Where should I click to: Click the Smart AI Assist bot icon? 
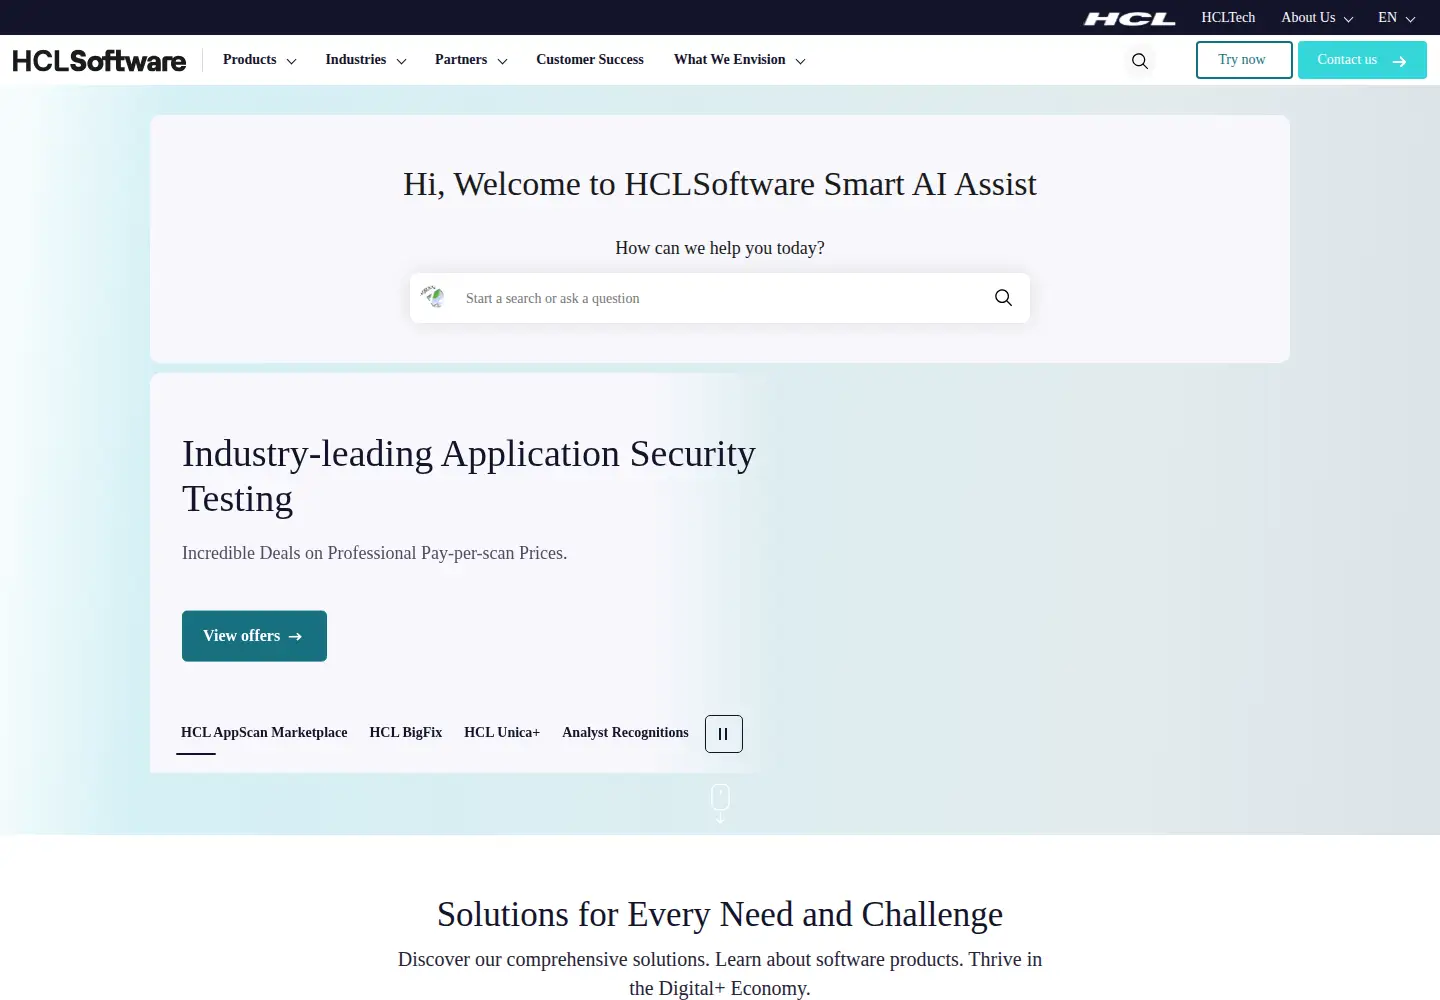tap(433, 297)
